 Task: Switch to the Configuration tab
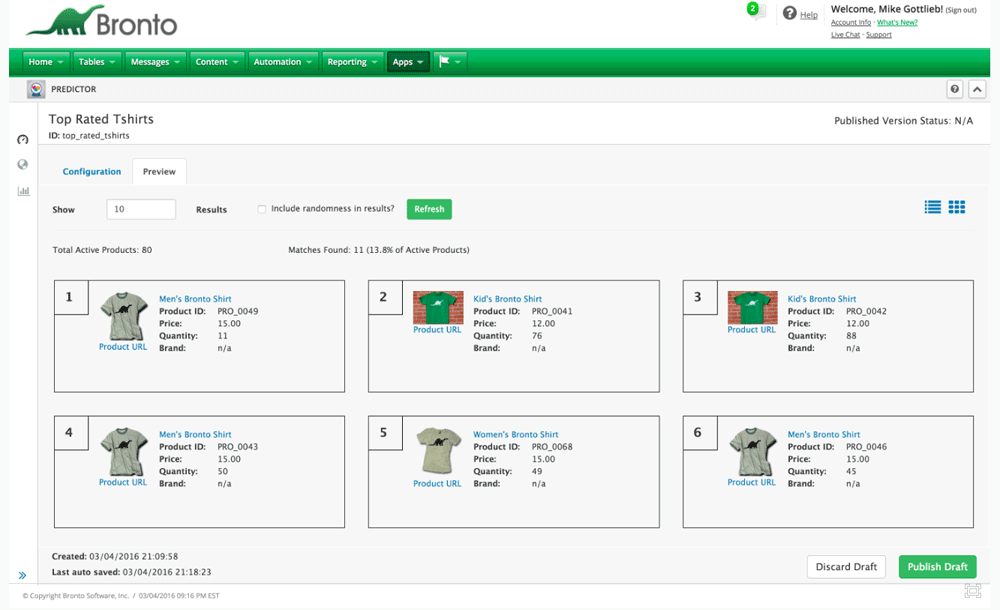92,172
